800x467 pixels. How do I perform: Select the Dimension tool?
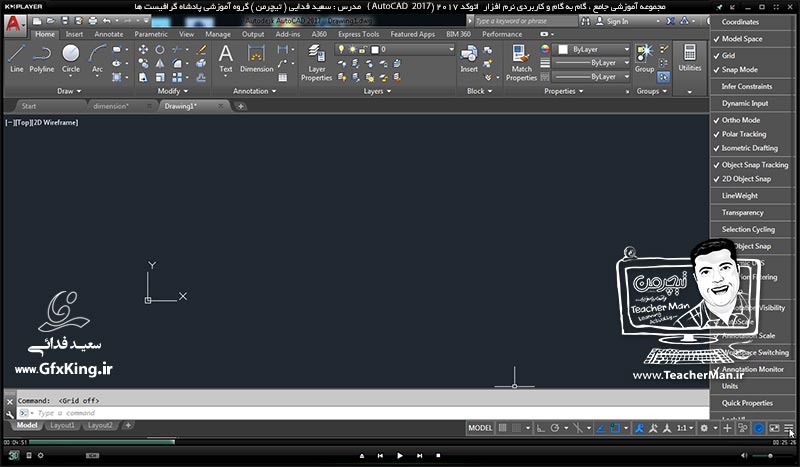point(257,58)
